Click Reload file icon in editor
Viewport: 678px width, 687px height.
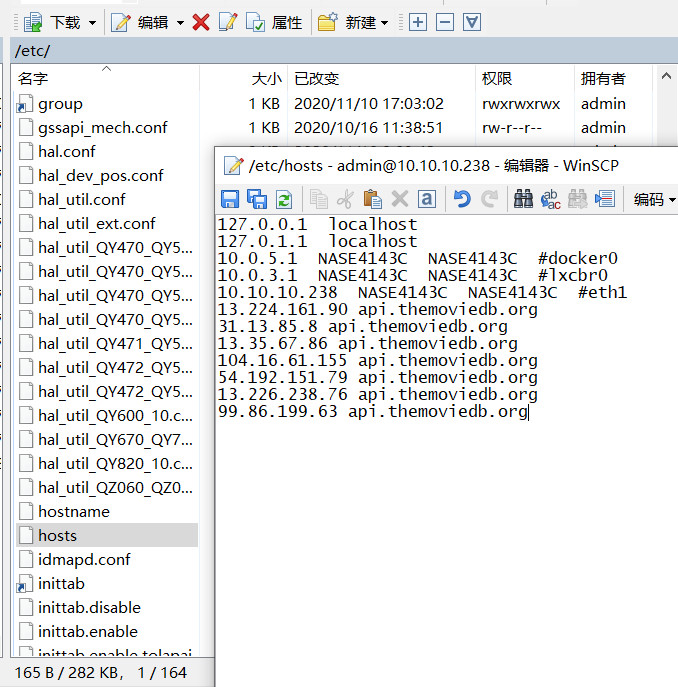click(x=284, y=200)
